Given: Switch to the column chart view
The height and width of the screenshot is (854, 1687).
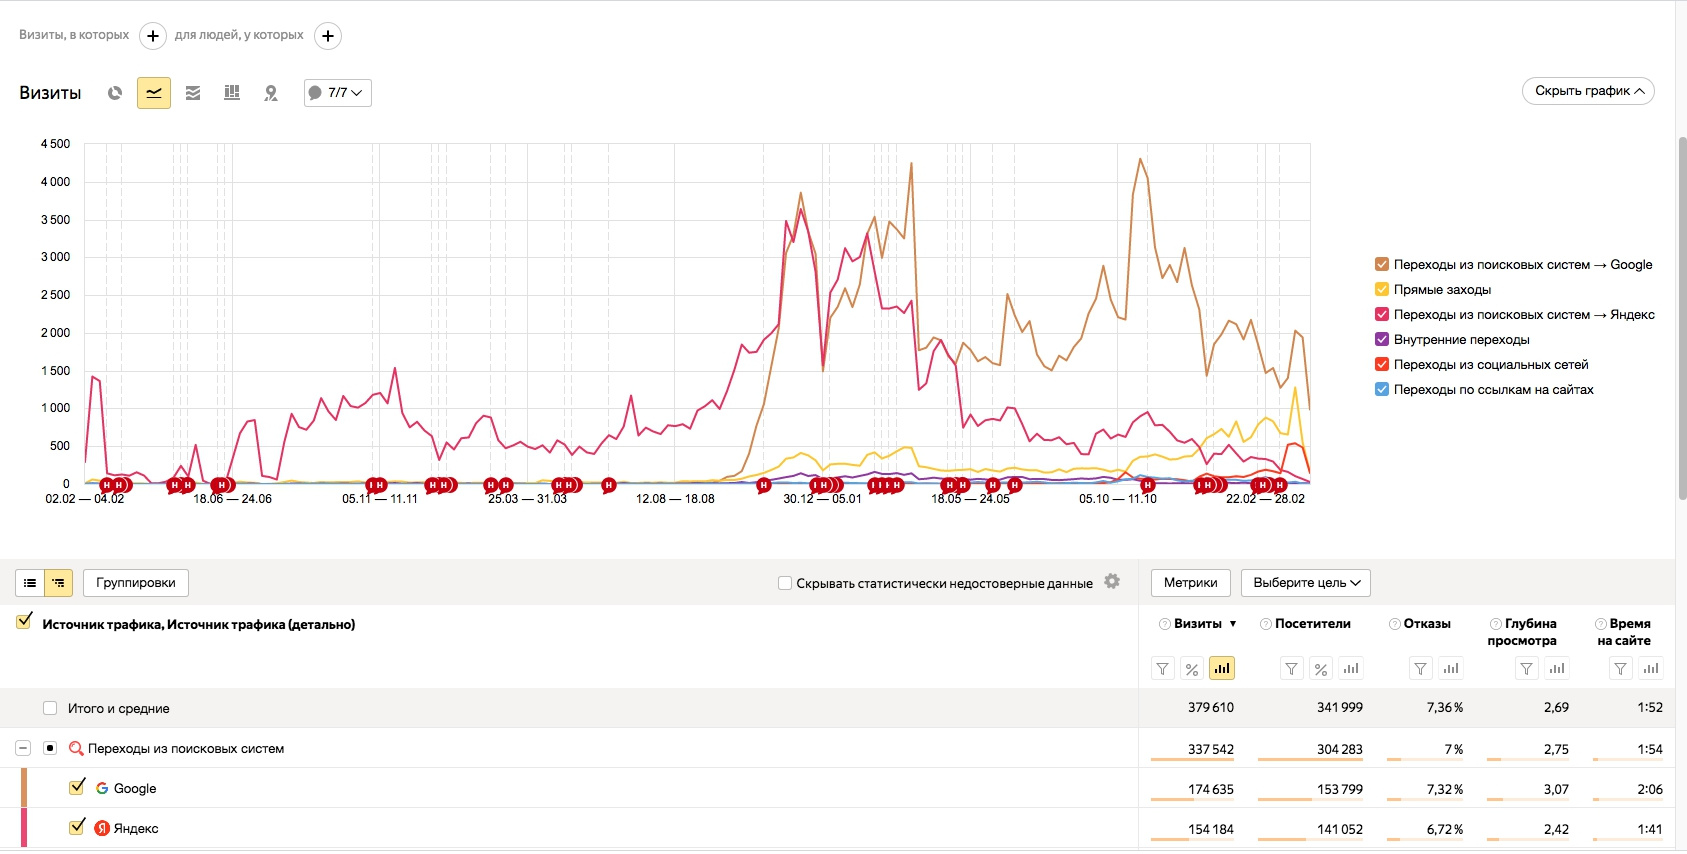Looking at the screenshot, I should pos(232,93).
